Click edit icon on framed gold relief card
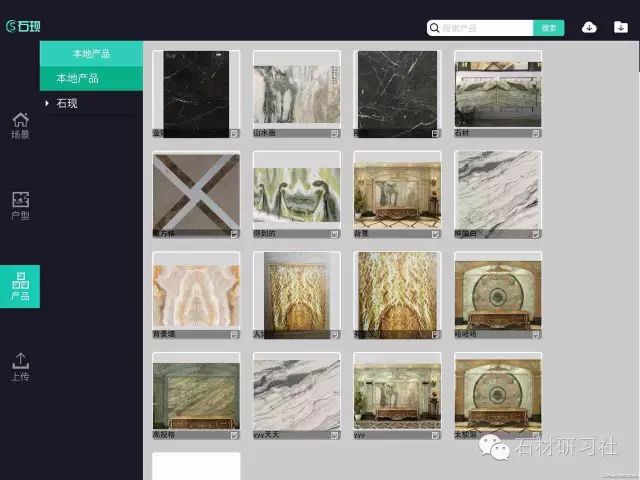This screenshot has width=640, height=480. coord(334,335)
